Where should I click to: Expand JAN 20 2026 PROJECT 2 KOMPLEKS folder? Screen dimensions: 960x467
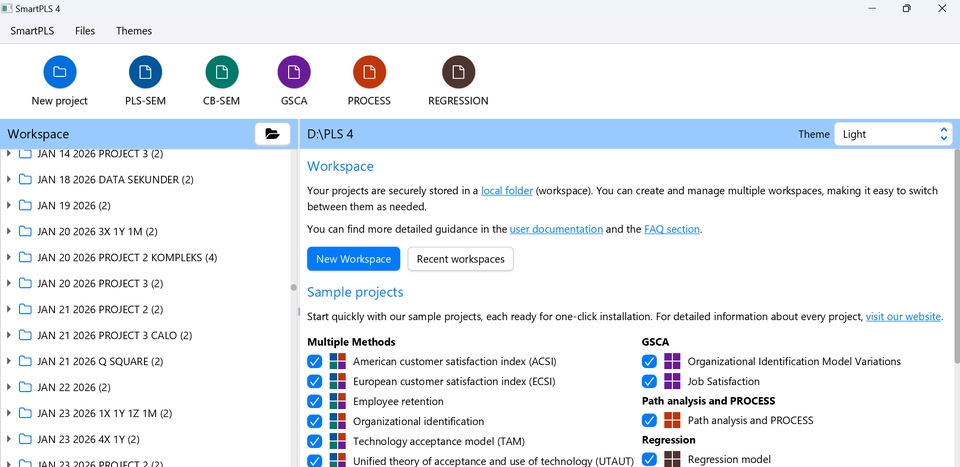click(x=9, y=257)
